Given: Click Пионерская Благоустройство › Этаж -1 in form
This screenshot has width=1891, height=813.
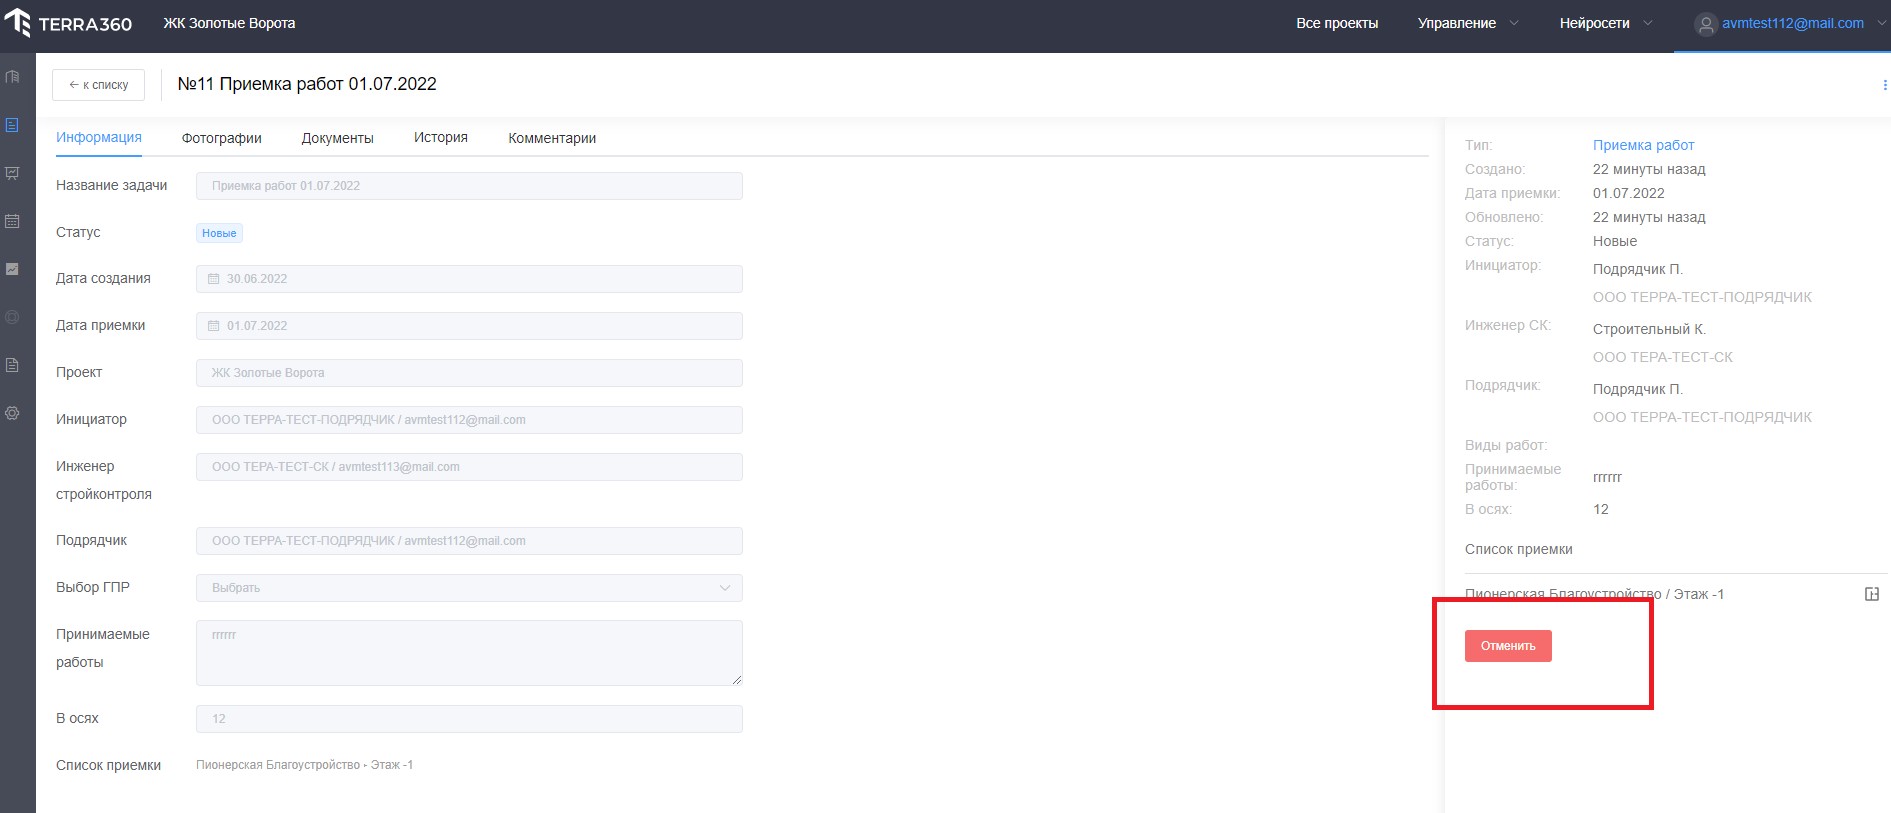Looking at the screenshot, I should click(304, 765).
